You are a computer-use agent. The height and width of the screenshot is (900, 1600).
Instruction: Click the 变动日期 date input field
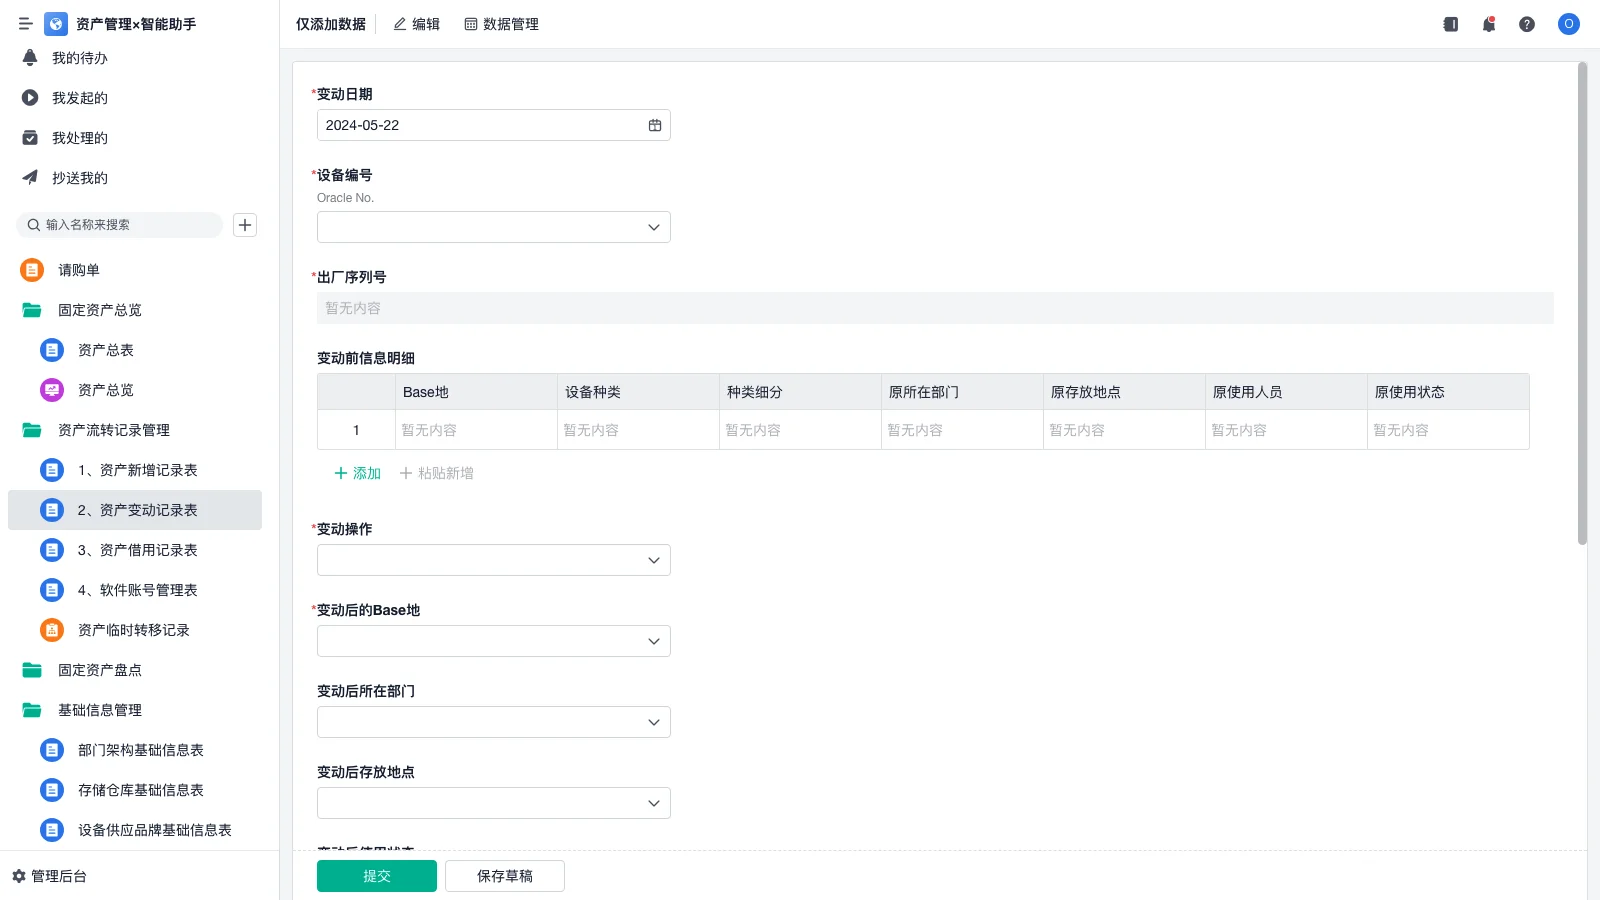494,125
